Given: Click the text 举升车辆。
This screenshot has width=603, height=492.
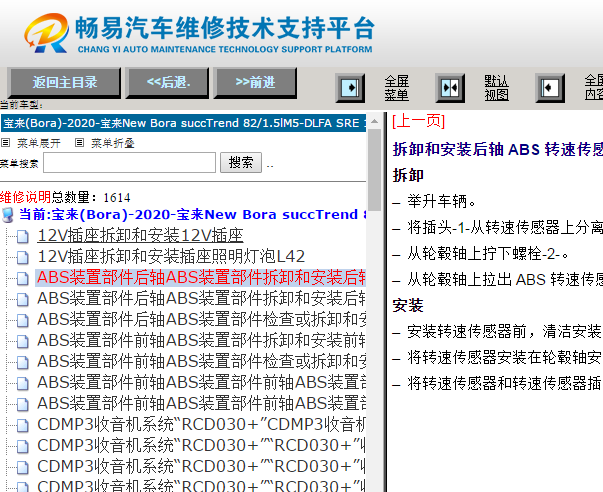Looking at the screenshot, I should pos(441,201).
